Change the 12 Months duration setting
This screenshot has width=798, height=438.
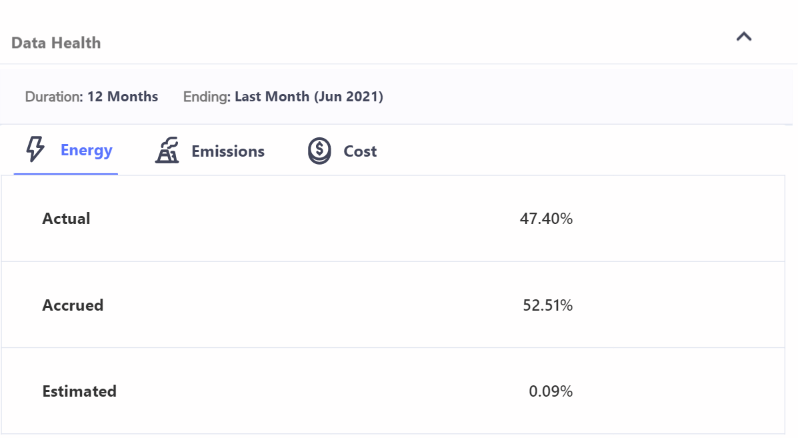(123, 96)
